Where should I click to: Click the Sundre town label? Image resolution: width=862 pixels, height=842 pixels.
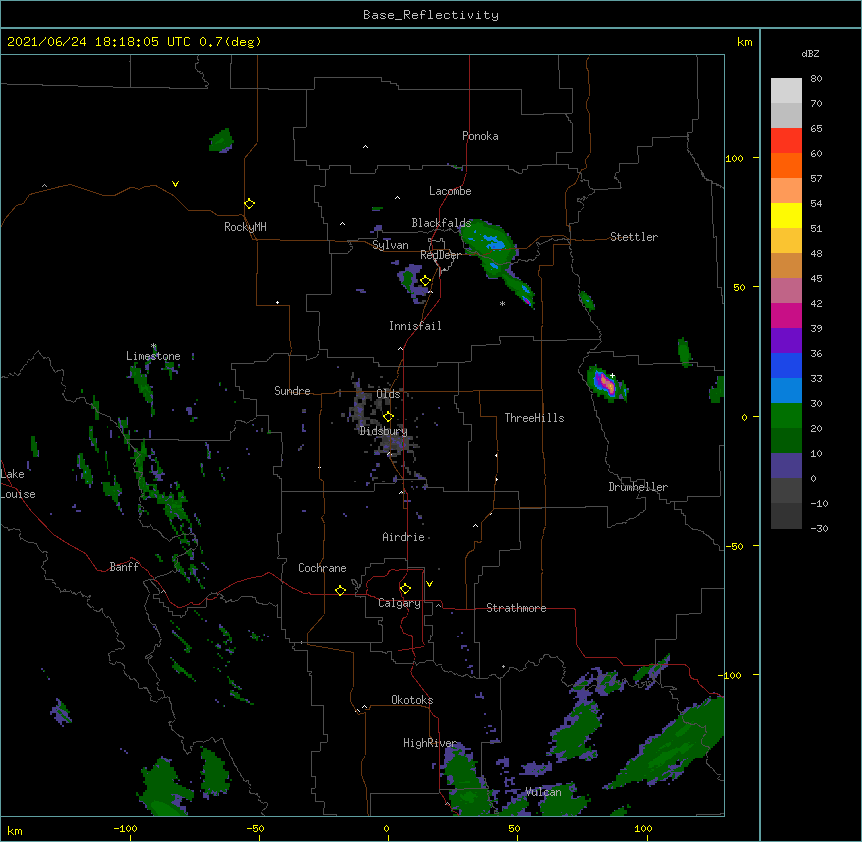pyautogui.click(x=292, y=391)
